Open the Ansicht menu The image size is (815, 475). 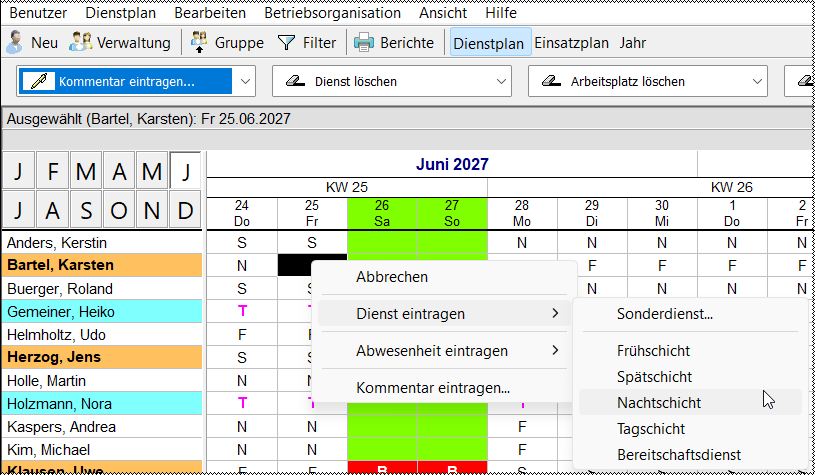(x=443, y=13)
